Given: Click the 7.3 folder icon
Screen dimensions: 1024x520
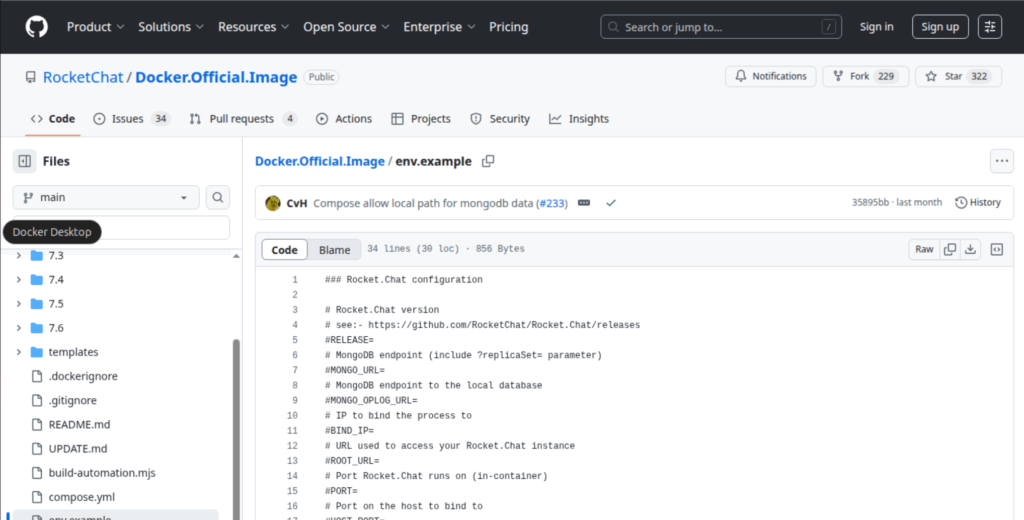Looking at the screenshot, I should tap(37, 255).
